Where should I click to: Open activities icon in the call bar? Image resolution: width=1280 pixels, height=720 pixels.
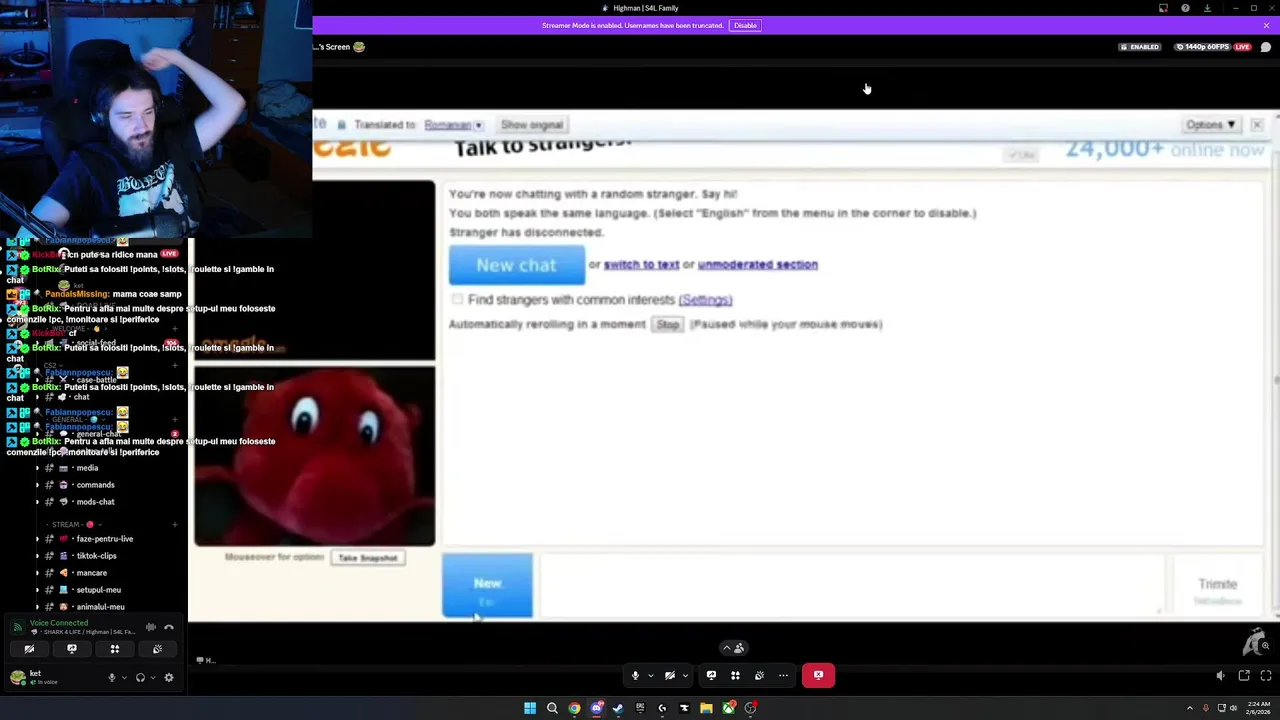coord(735,675)
